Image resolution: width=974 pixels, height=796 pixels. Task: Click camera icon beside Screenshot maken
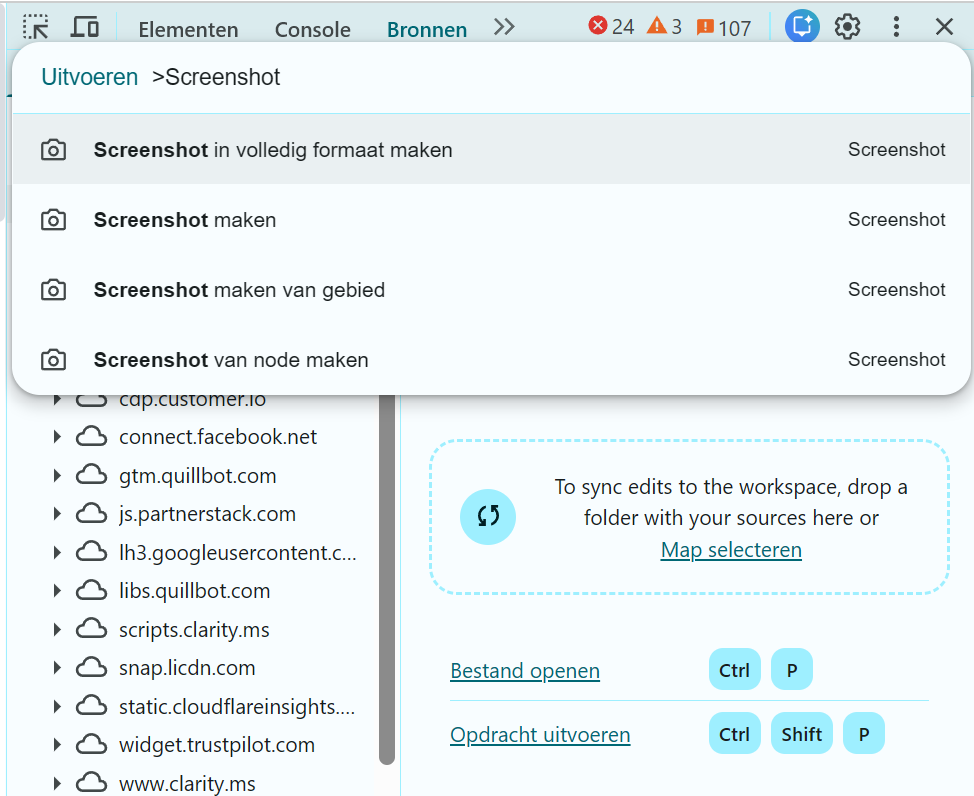(53, 220)
